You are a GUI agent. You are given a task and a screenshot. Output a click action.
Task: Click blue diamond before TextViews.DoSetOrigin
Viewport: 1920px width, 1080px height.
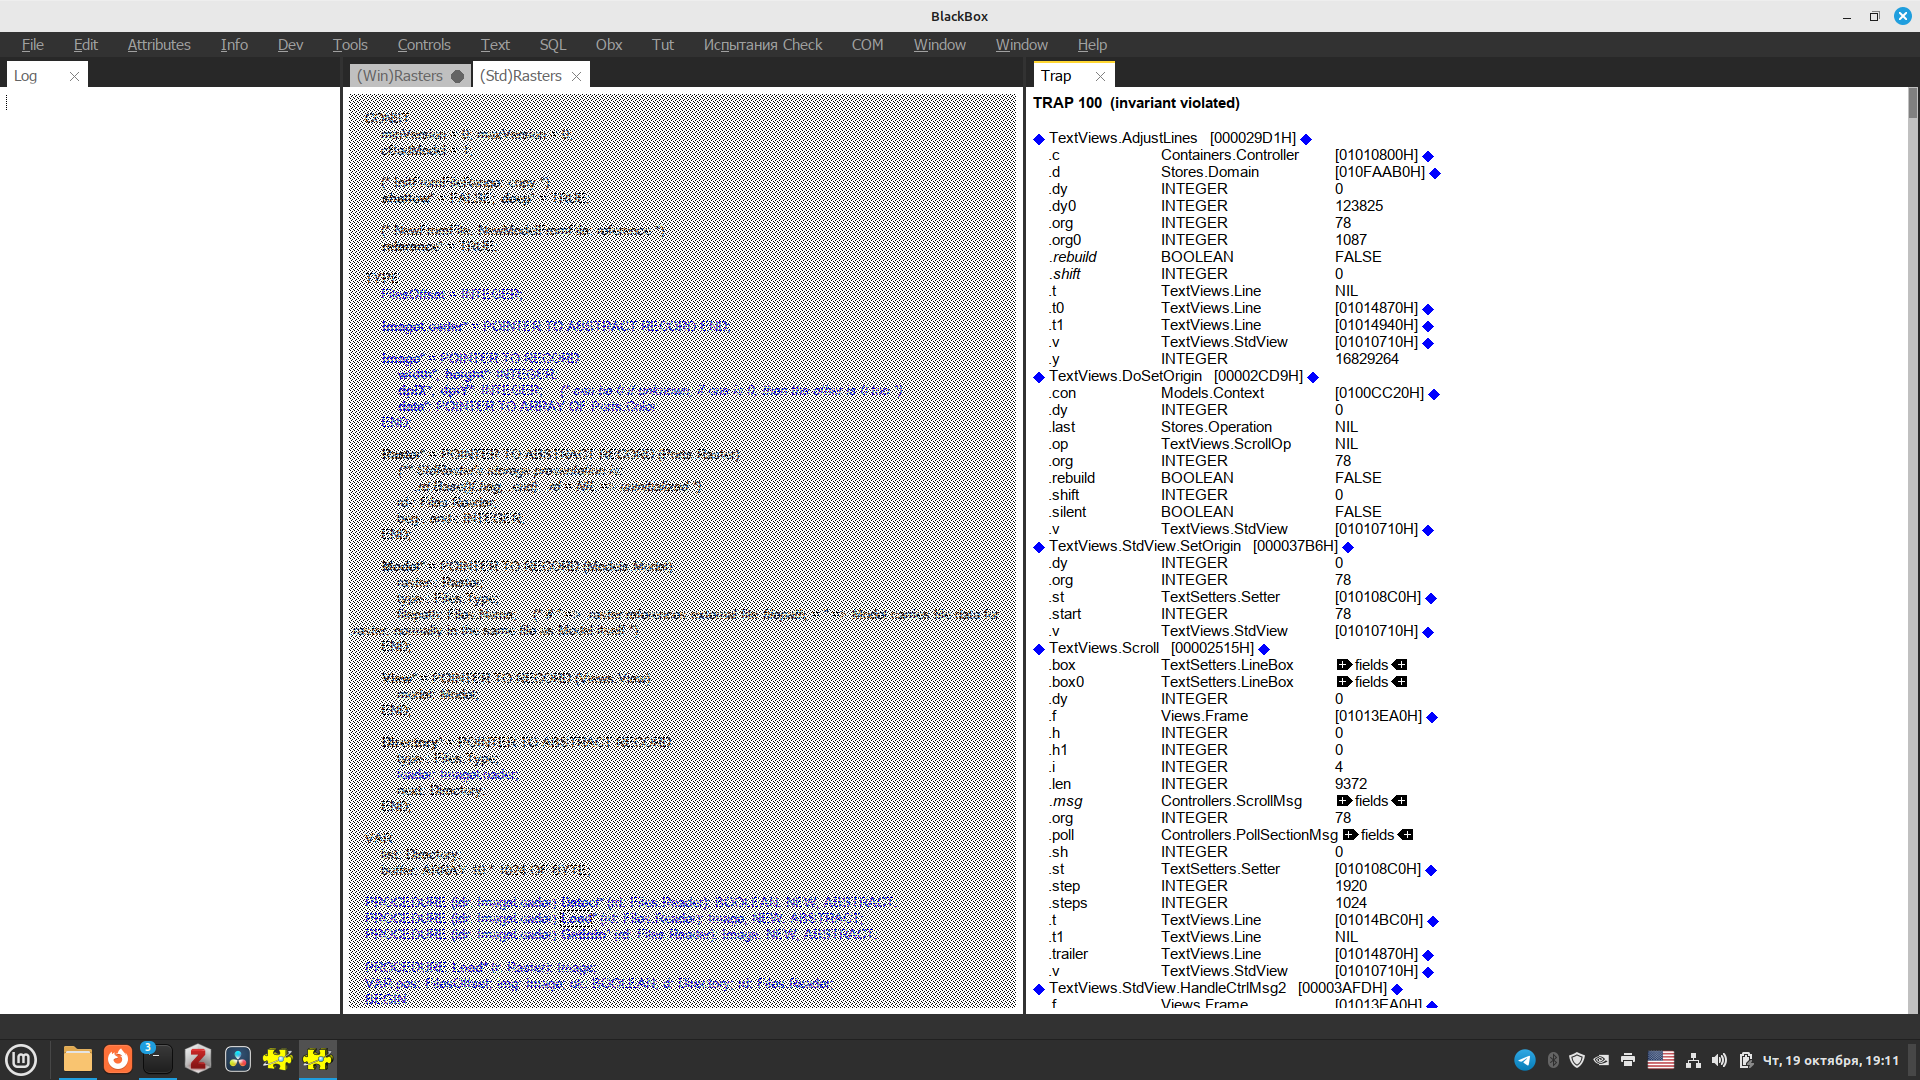click(x=1039, y=377)
